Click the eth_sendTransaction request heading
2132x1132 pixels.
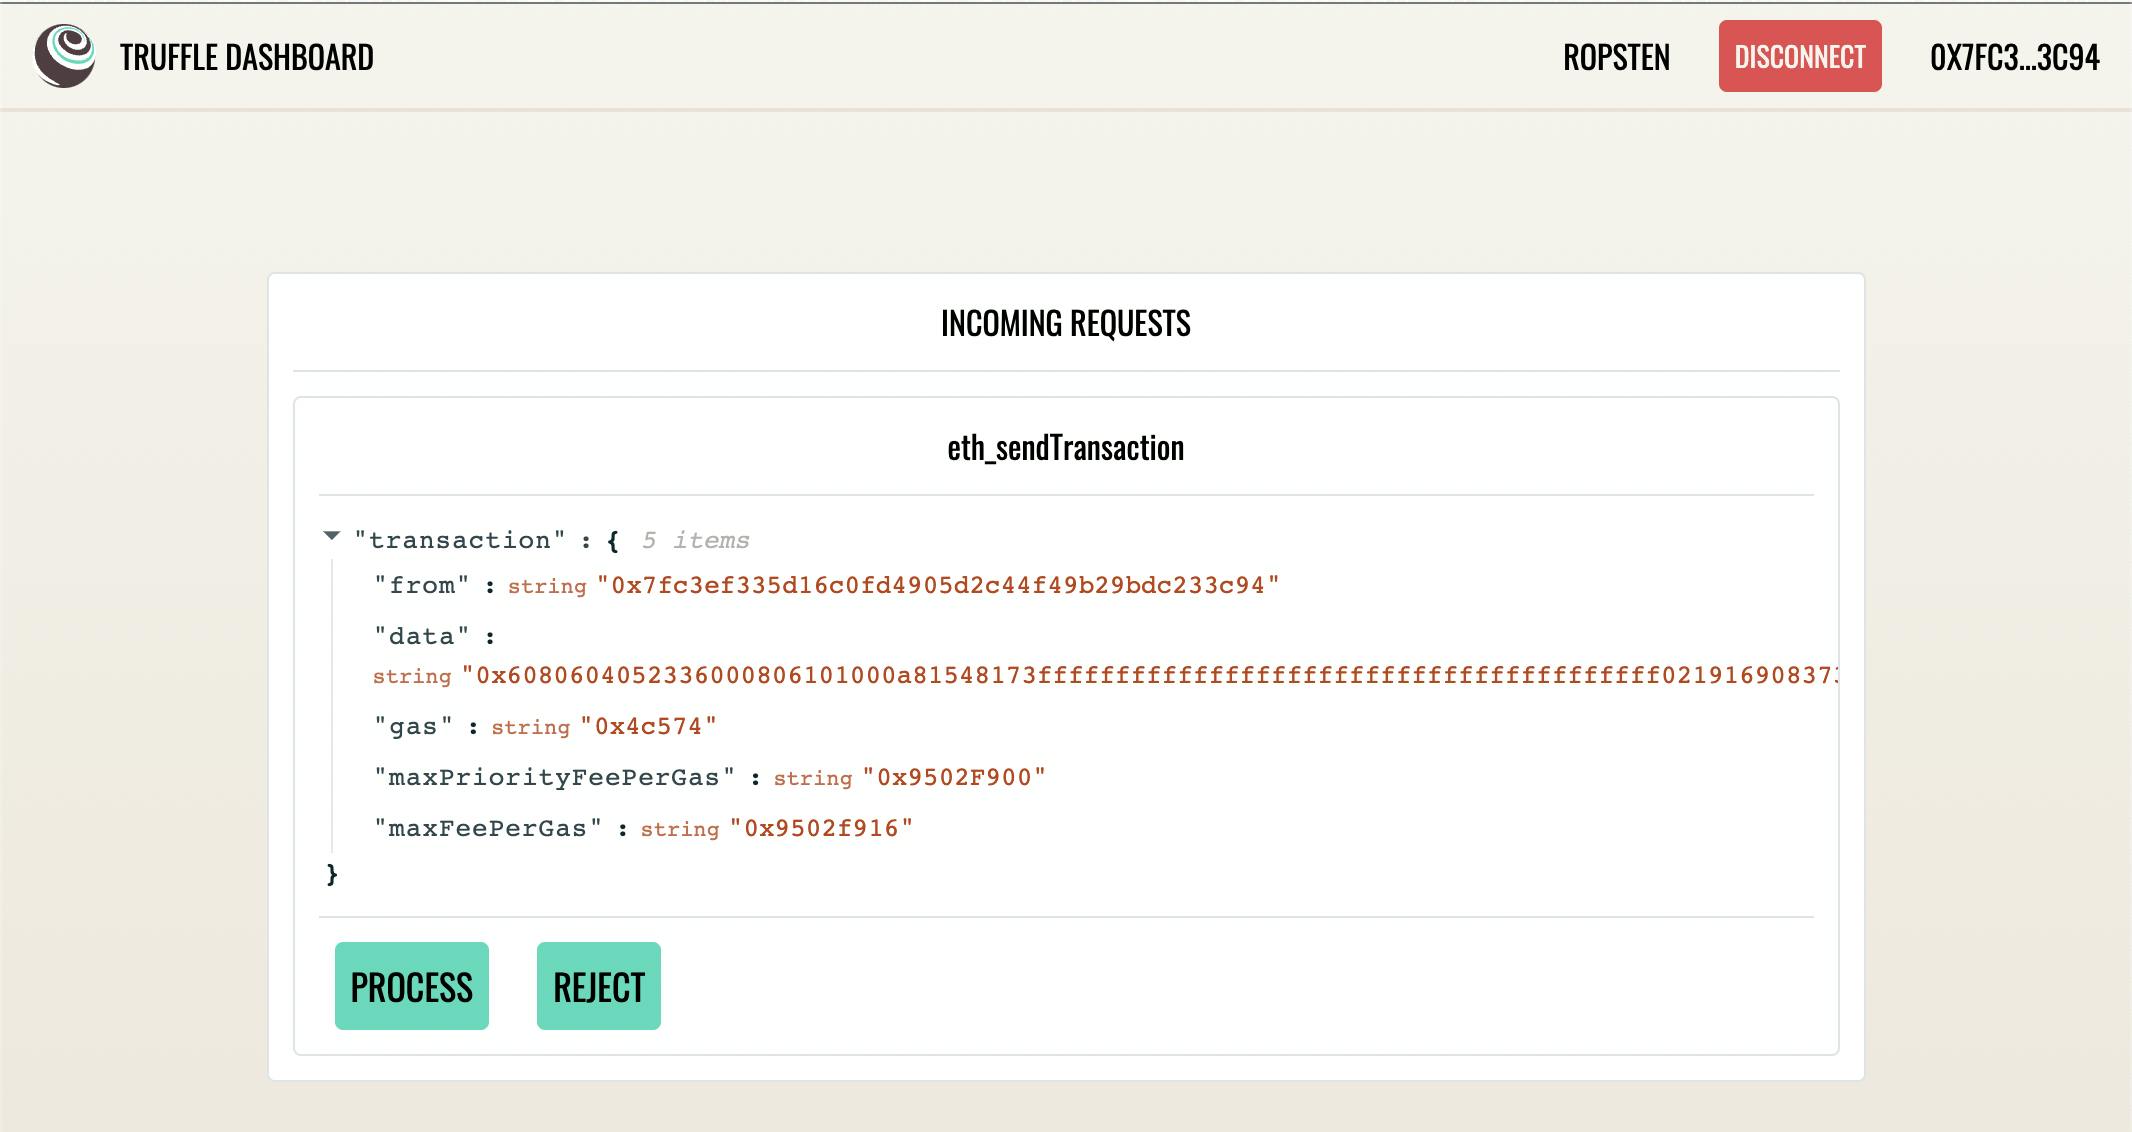1065,447
